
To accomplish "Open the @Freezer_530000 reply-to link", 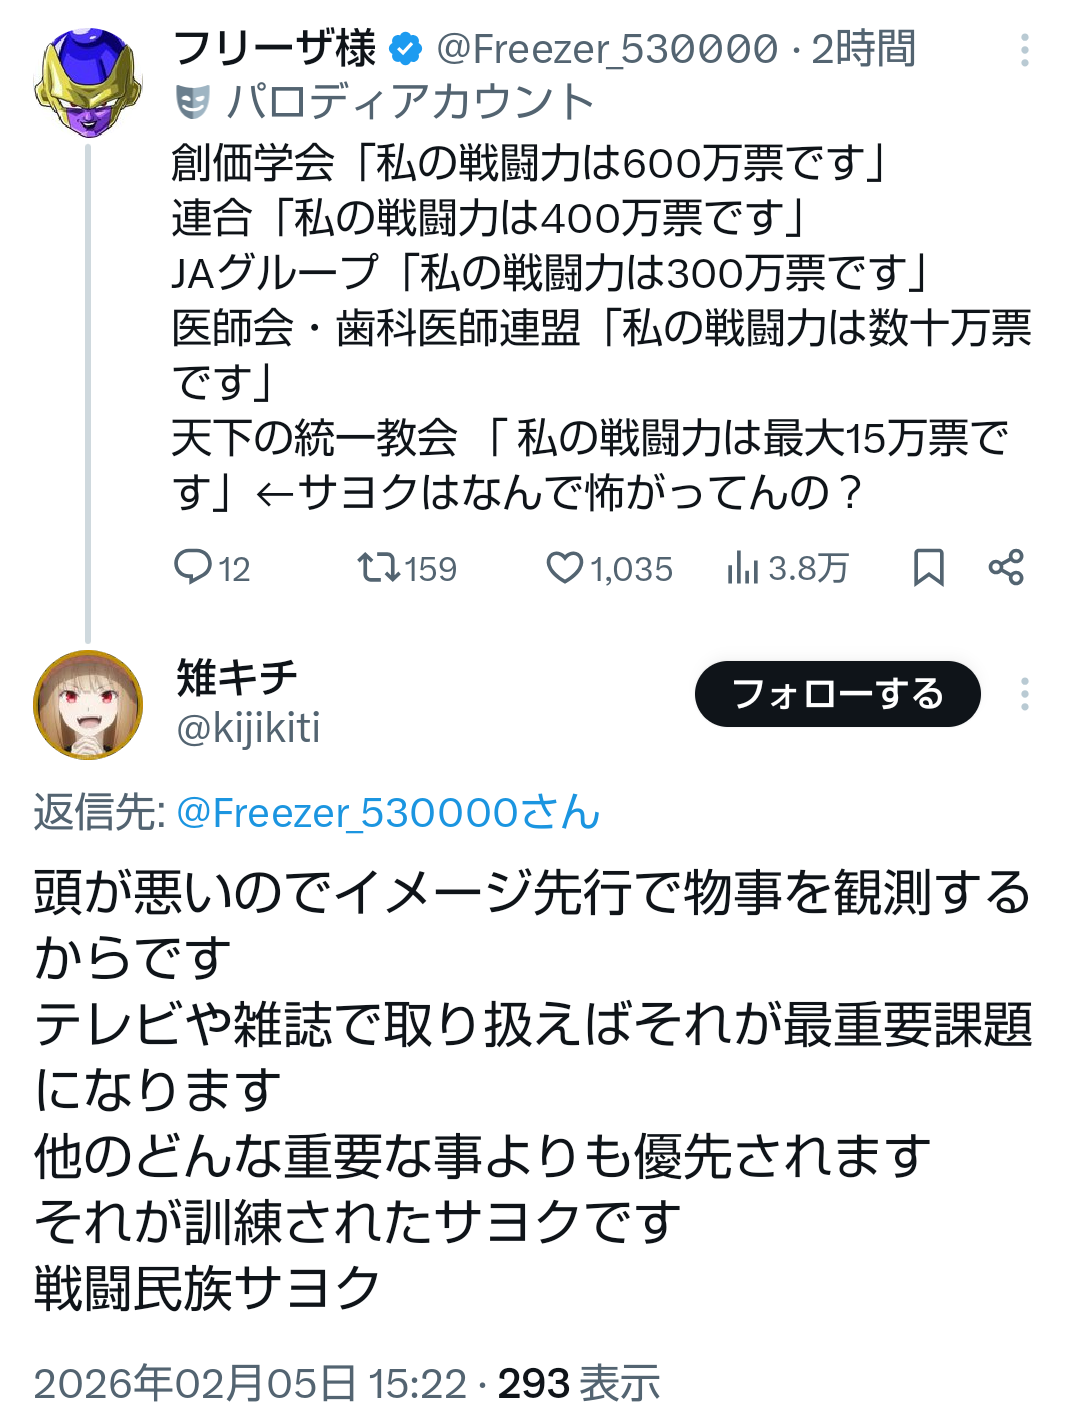I will tap(388, 813).
